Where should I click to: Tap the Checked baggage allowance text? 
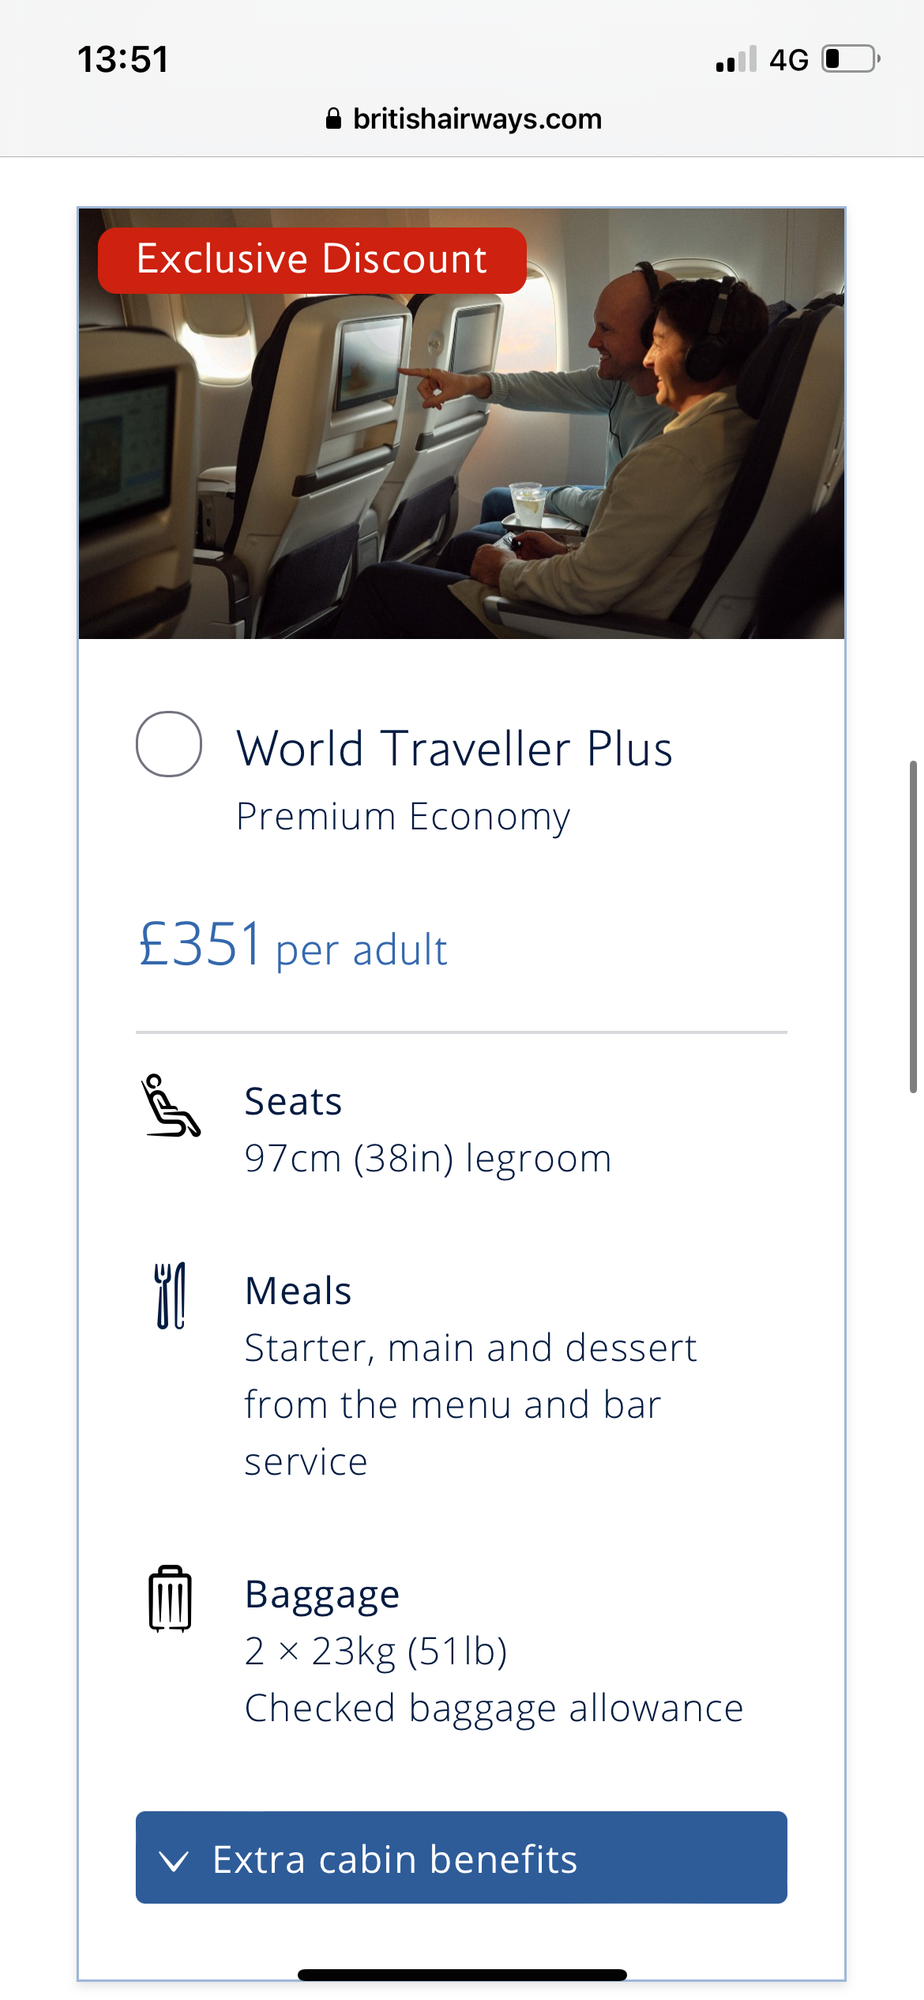(494, 1708)
